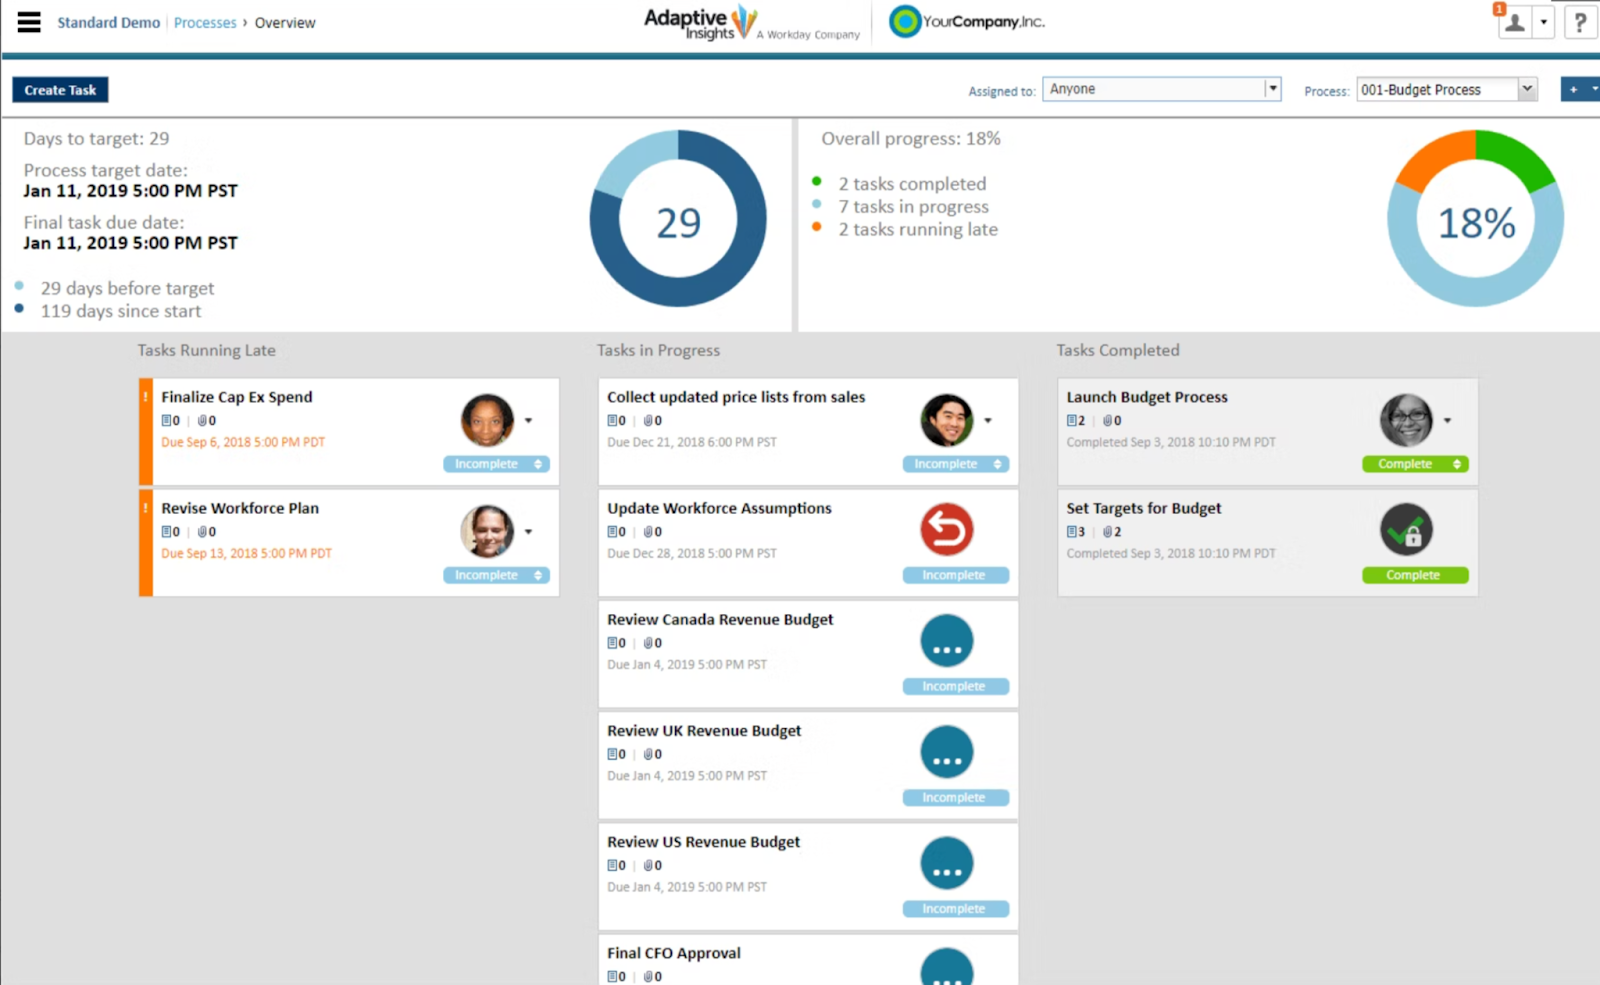Image resolution: width=1600 pixels, height=985 pixels.
Task: Click the Adaptive Insights logo
Action: coord(750,23)
